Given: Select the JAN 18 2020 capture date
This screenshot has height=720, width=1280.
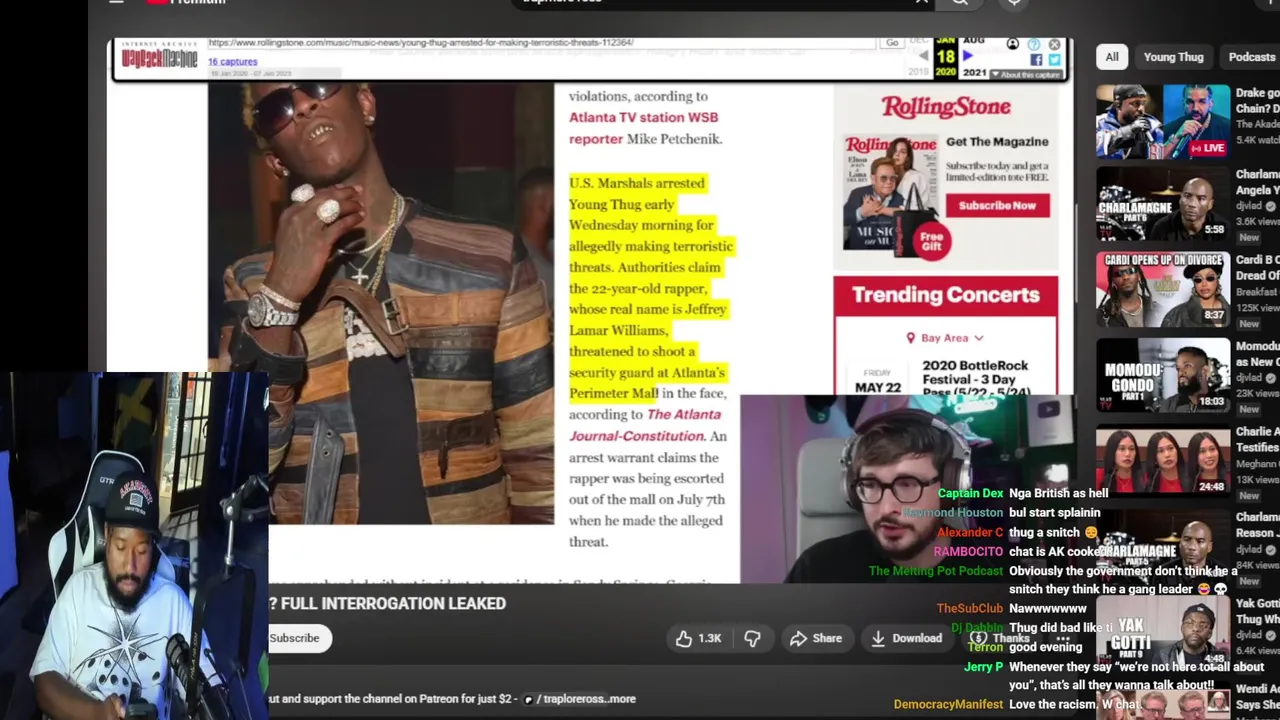Looking at the screenshot, I should pos(945,56).
